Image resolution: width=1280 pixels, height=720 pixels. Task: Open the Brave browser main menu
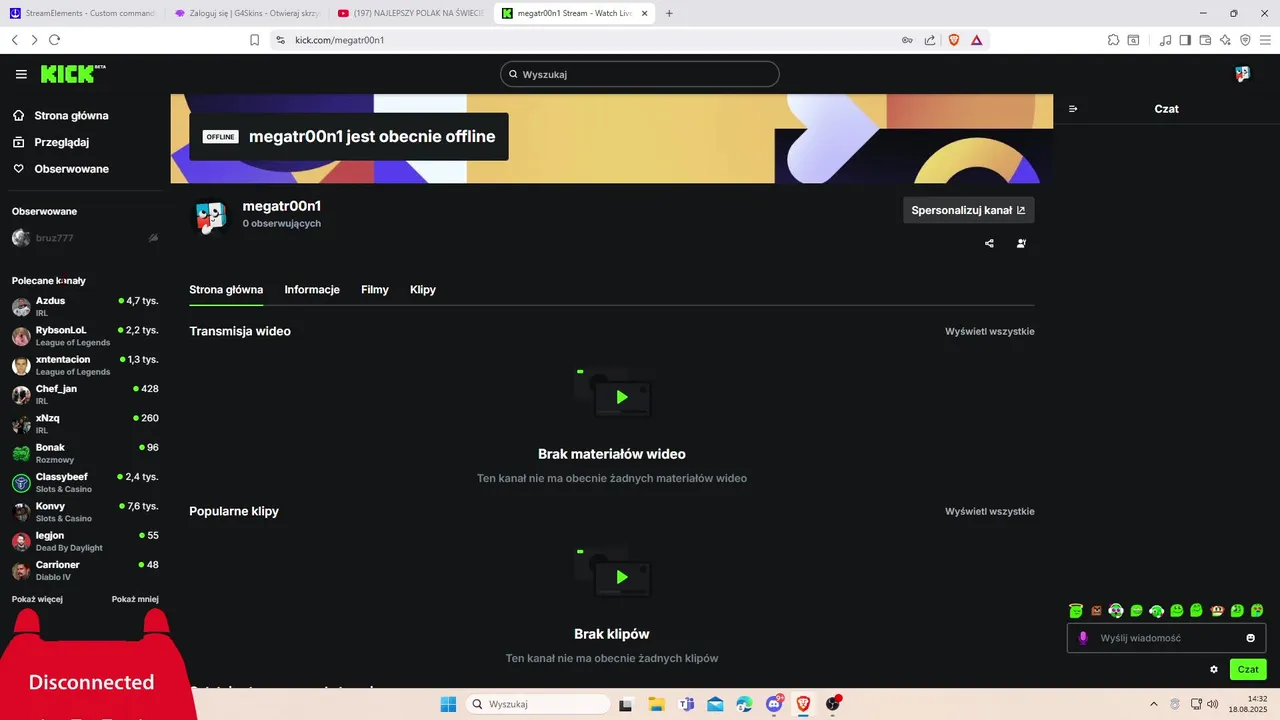click(1266, 40)
